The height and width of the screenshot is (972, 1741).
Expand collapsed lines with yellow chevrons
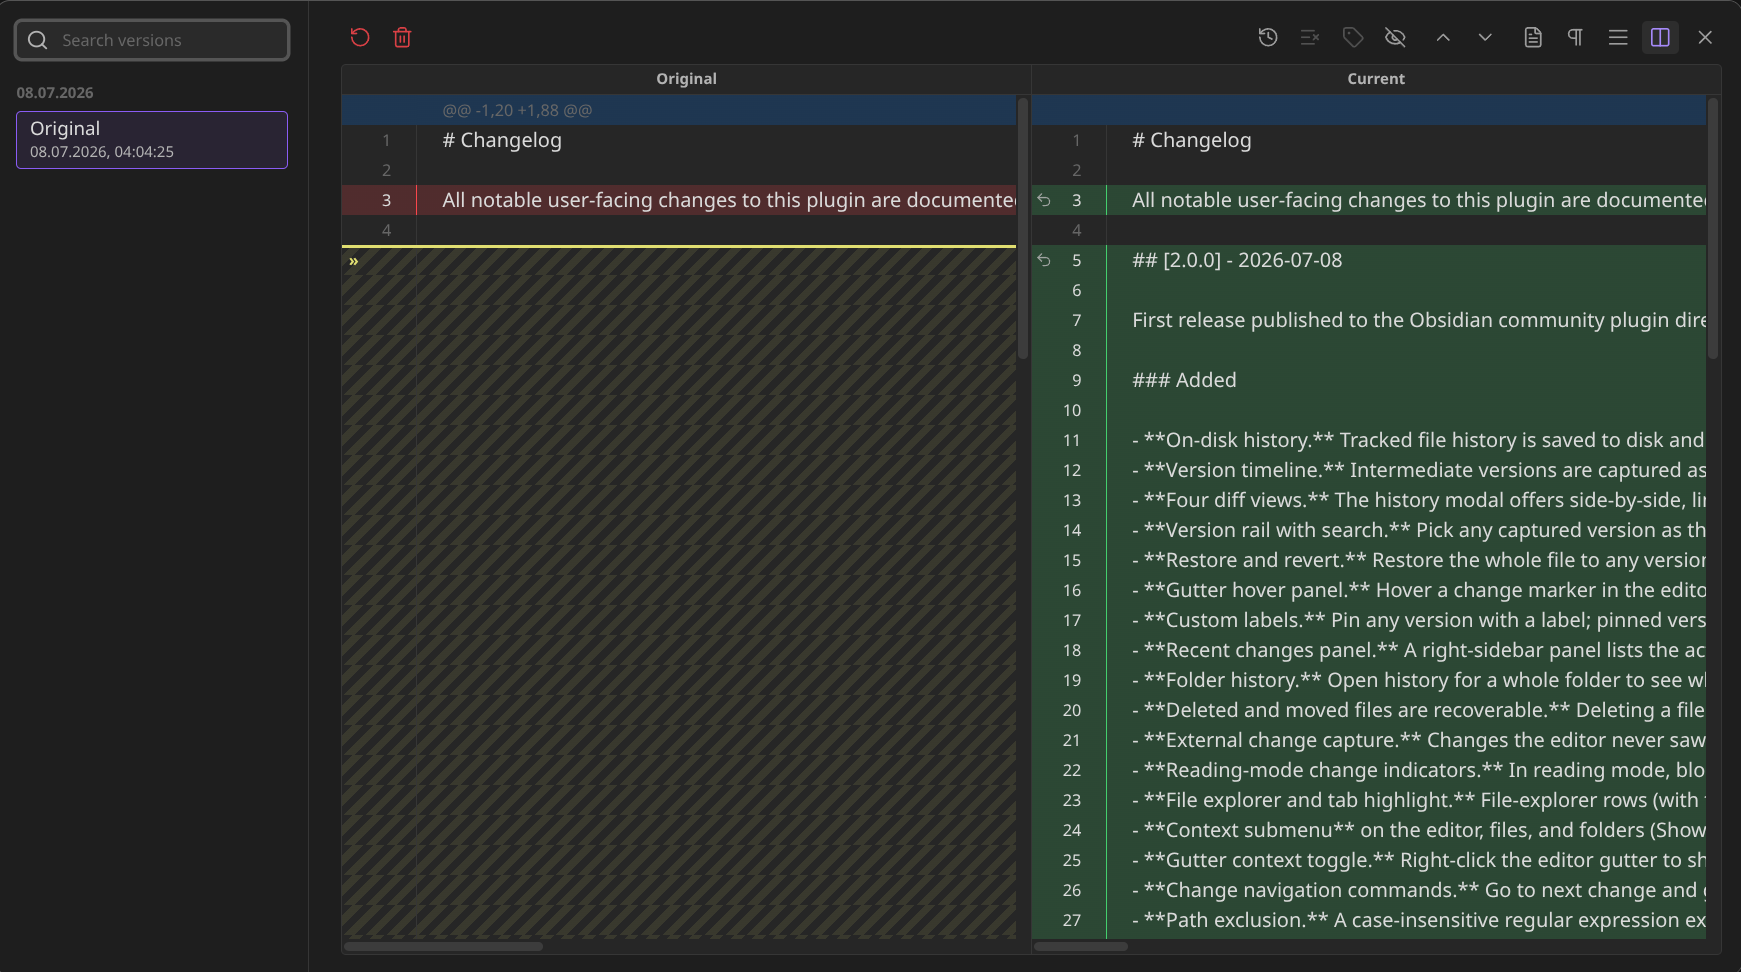(353, 261)
